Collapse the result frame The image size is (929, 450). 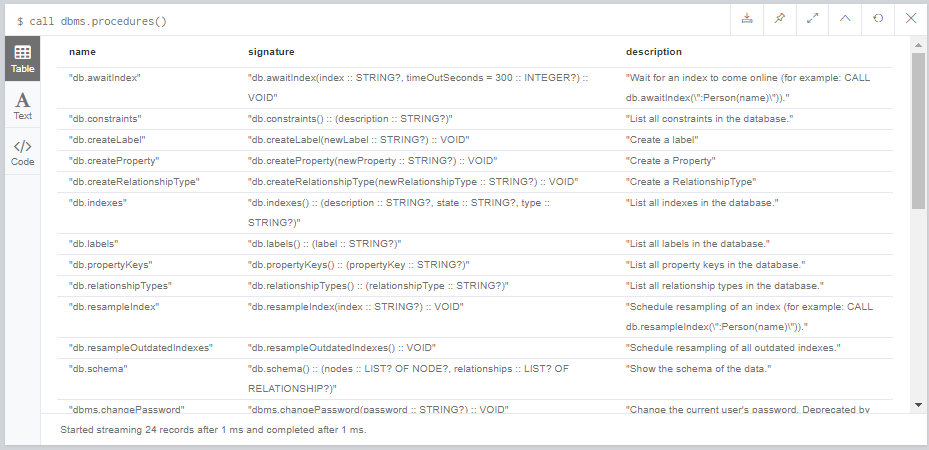[845, 18]
